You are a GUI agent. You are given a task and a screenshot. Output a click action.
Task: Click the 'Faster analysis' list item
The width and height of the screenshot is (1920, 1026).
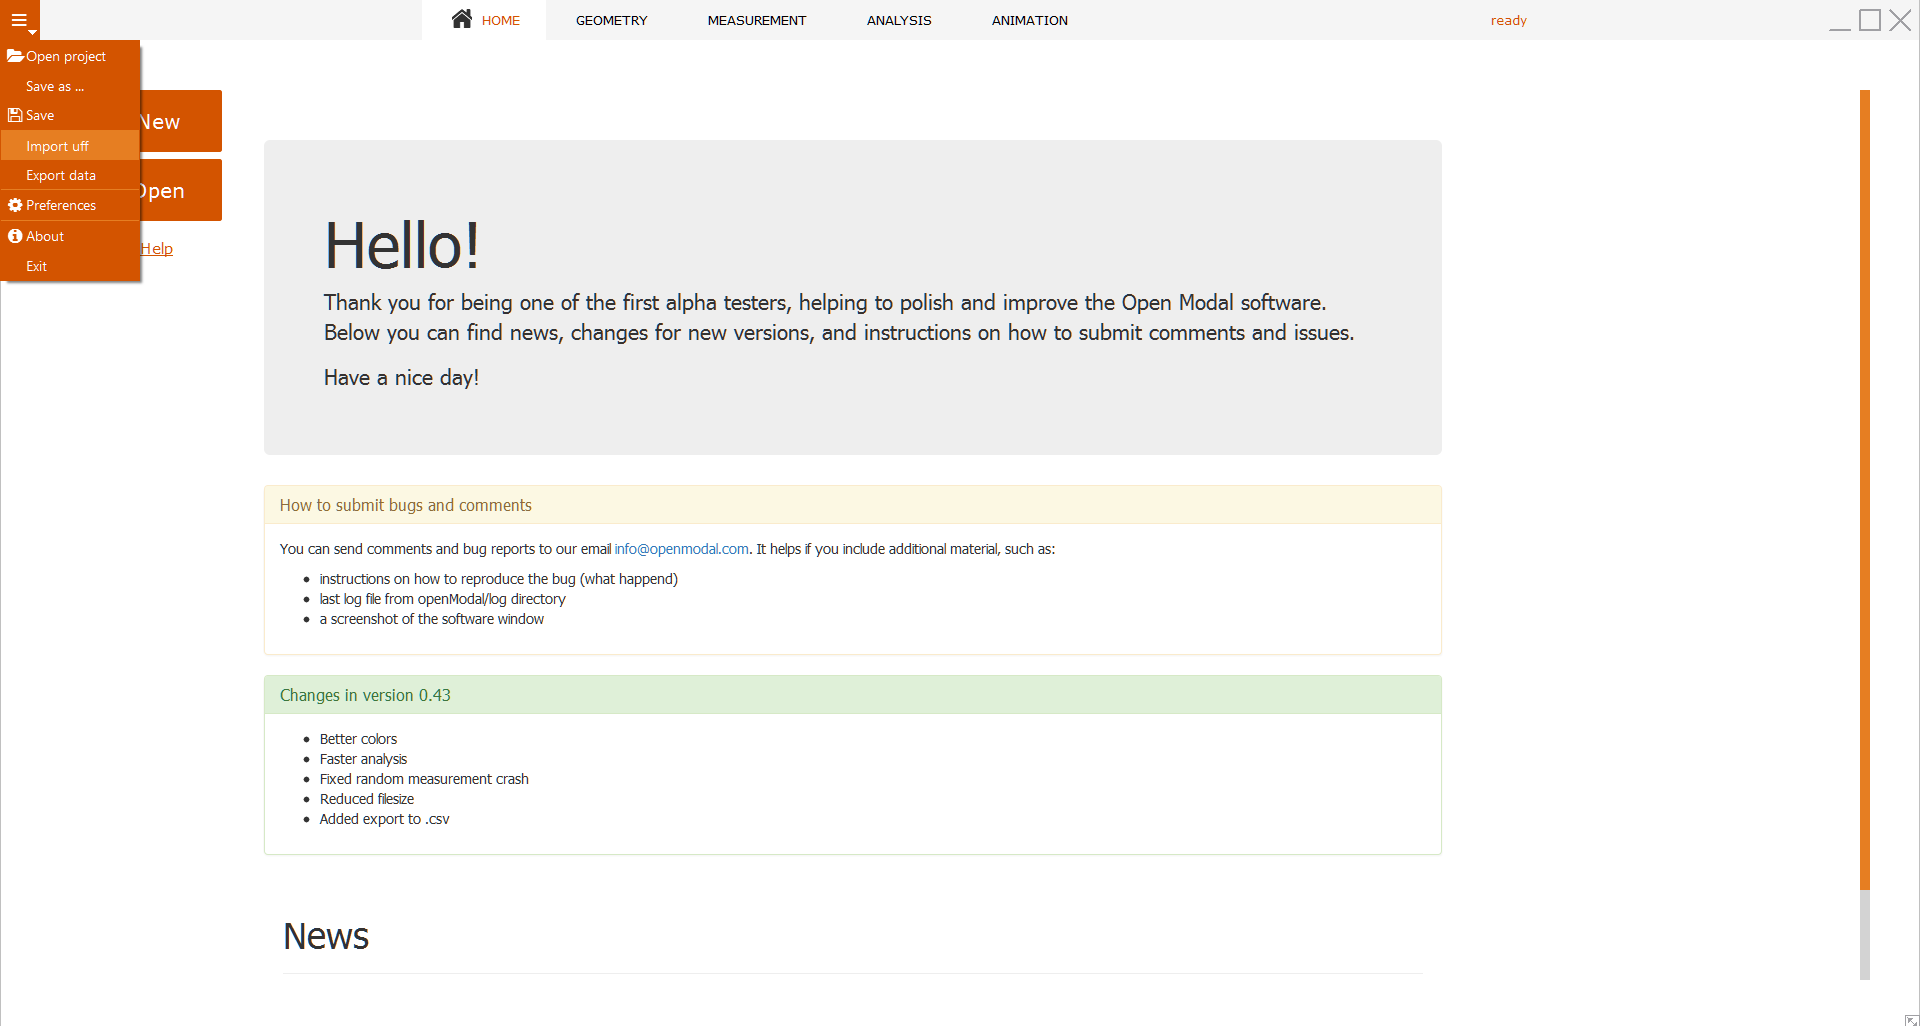[363, 759]
